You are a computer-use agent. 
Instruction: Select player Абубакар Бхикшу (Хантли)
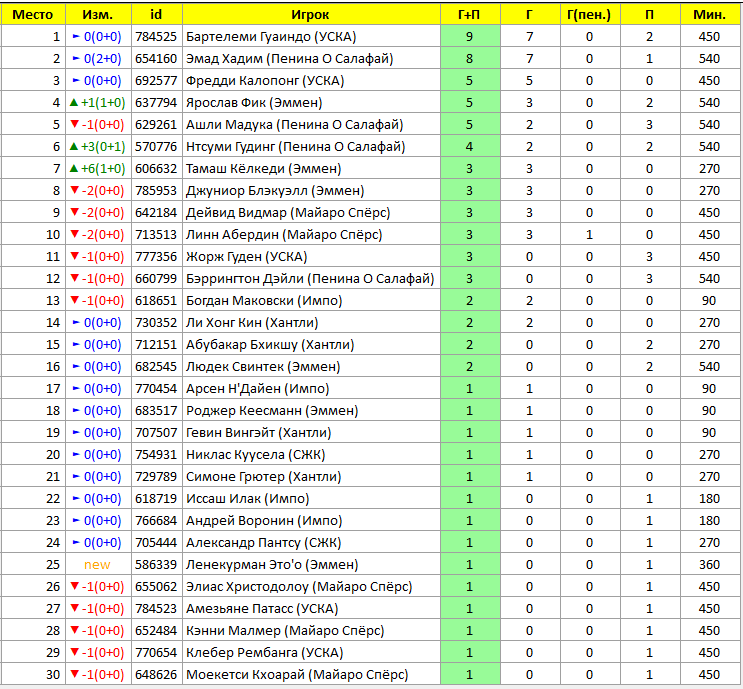270,345
